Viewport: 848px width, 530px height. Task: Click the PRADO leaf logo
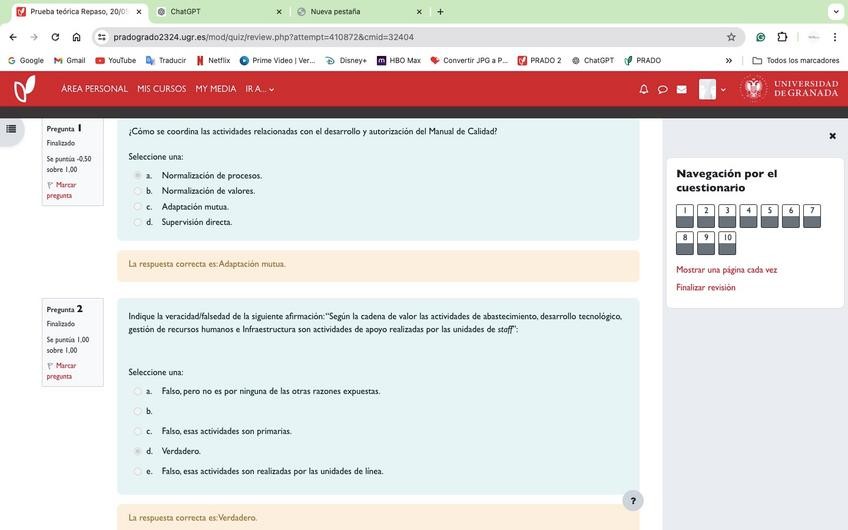click(x=25, y=89)
